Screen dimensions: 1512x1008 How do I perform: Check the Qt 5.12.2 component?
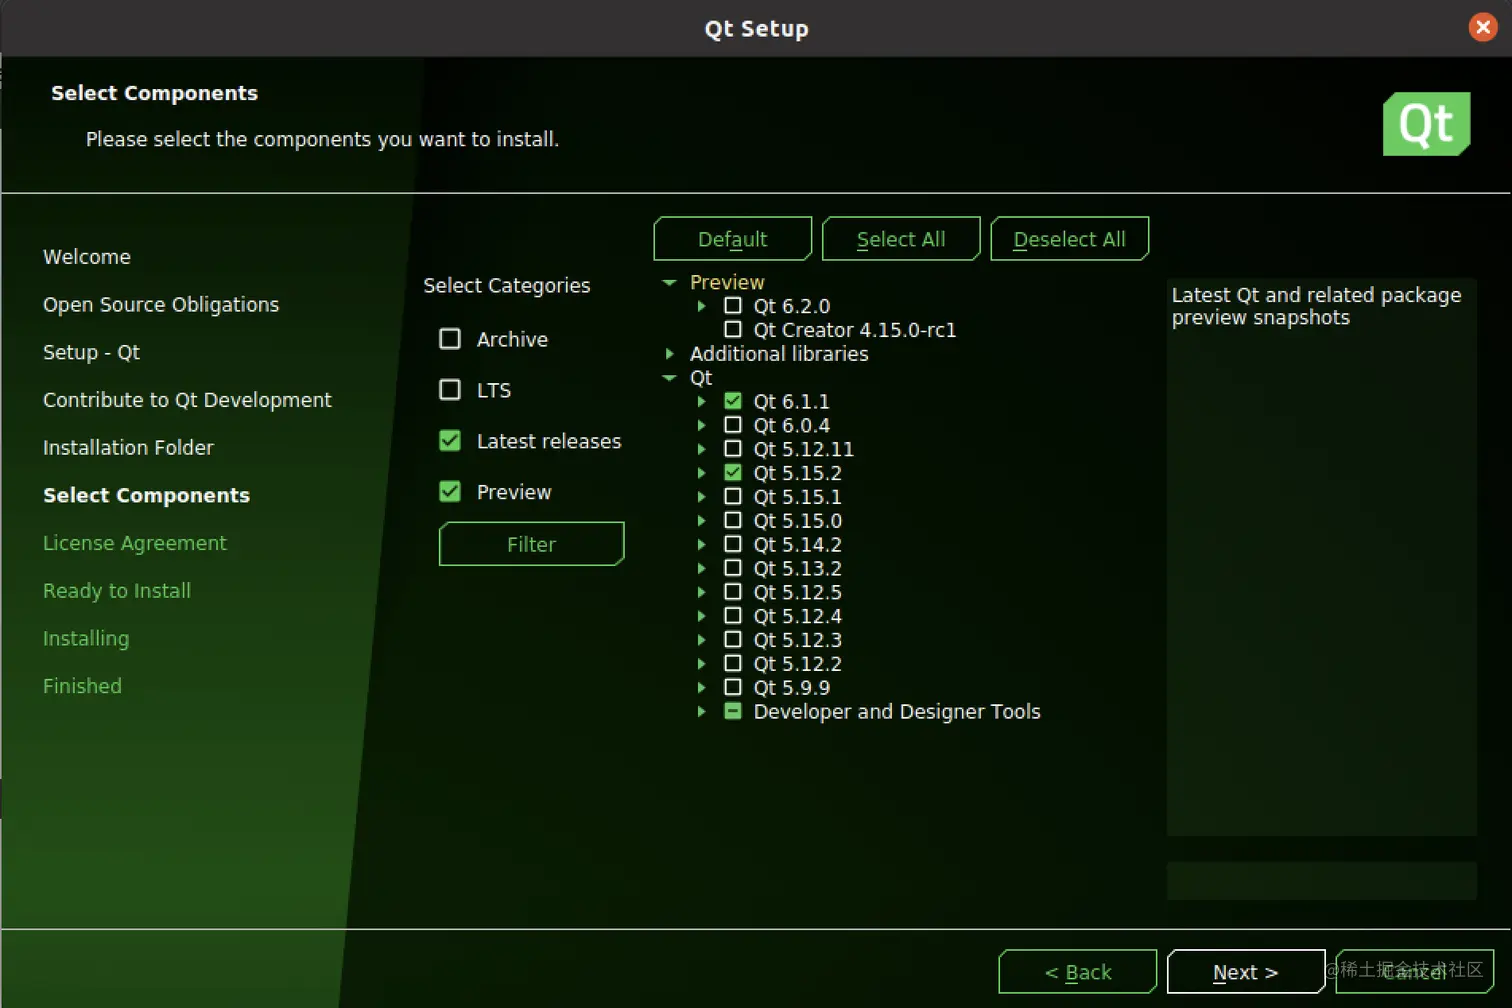click(x=733, y=663)
